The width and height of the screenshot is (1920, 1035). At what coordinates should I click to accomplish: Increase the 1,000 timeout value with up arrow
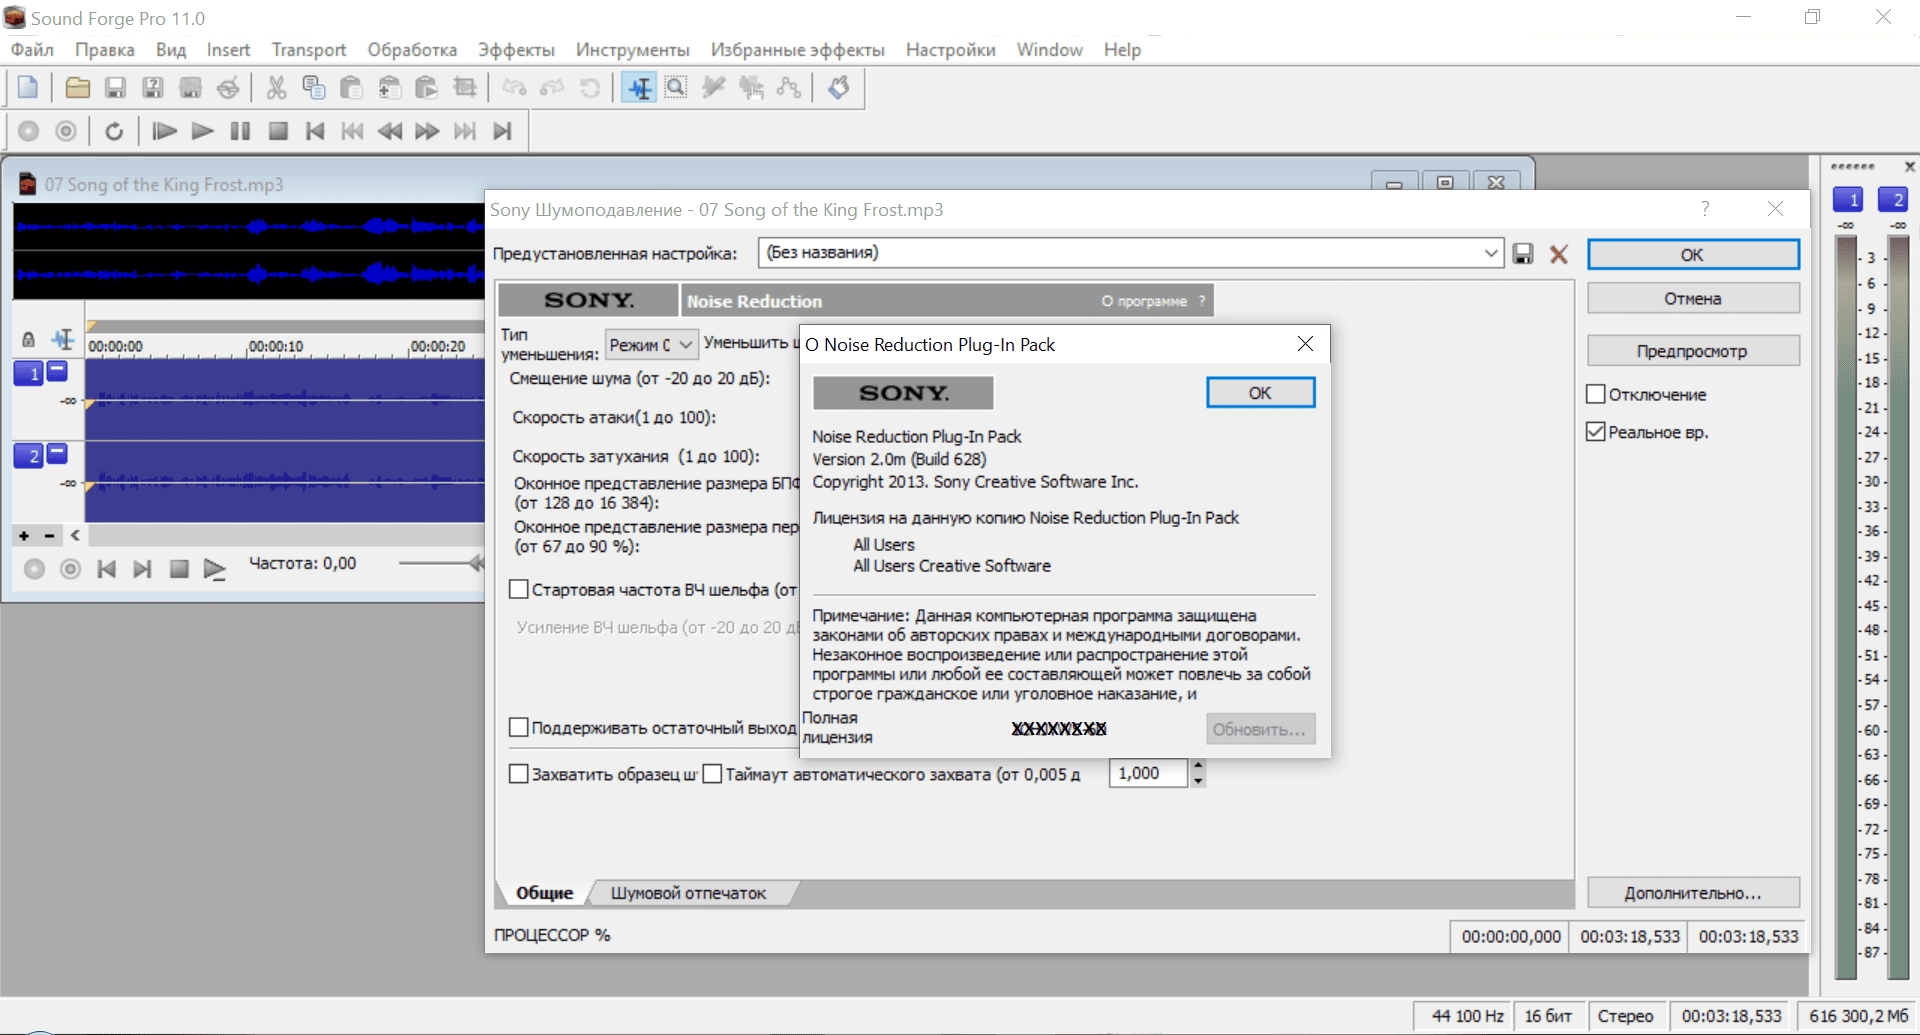tap(1198, 766)
